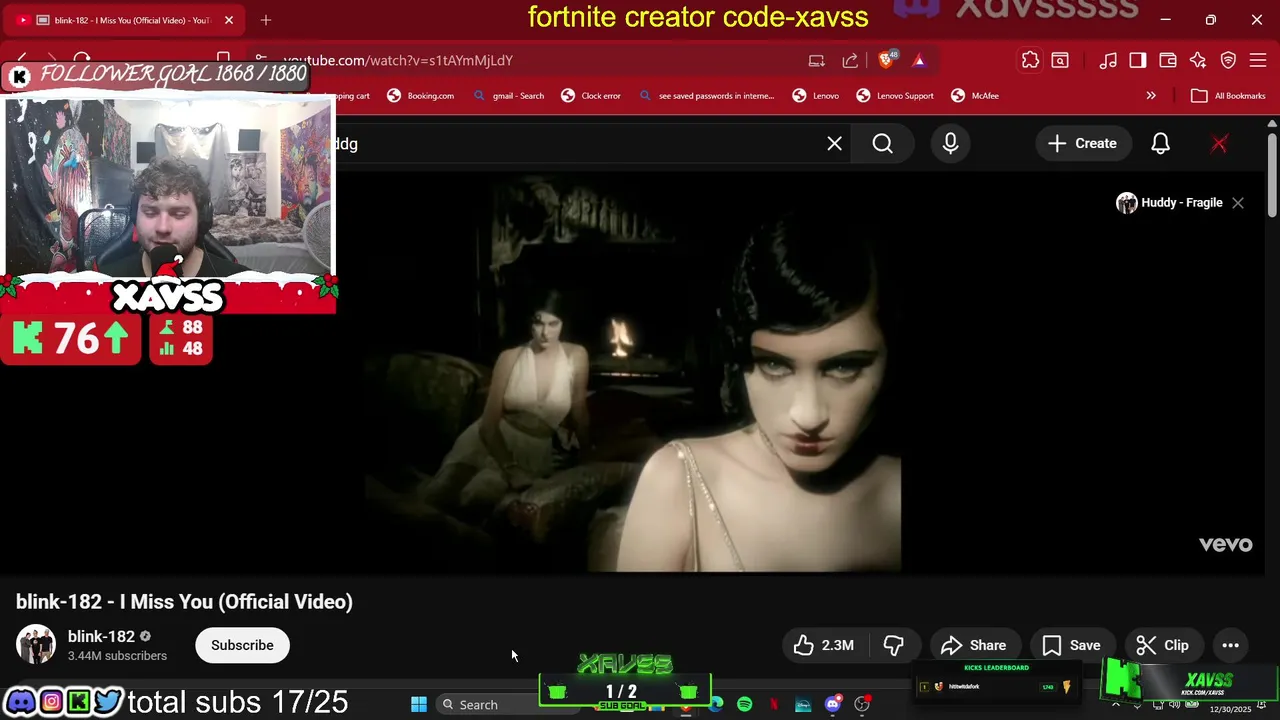Open Leo AI sparkle icon

[1198, 60]
